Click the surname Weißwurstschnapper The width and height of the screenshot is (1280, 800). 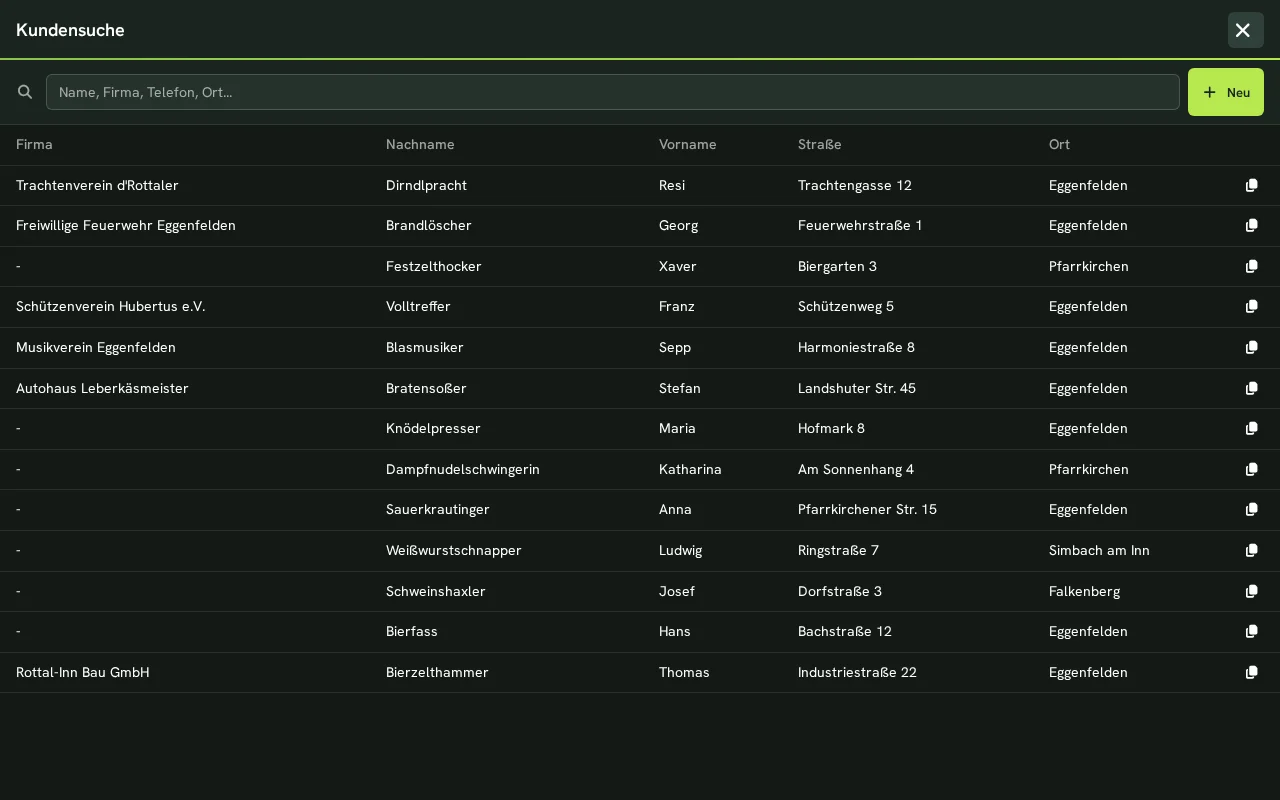454,550
